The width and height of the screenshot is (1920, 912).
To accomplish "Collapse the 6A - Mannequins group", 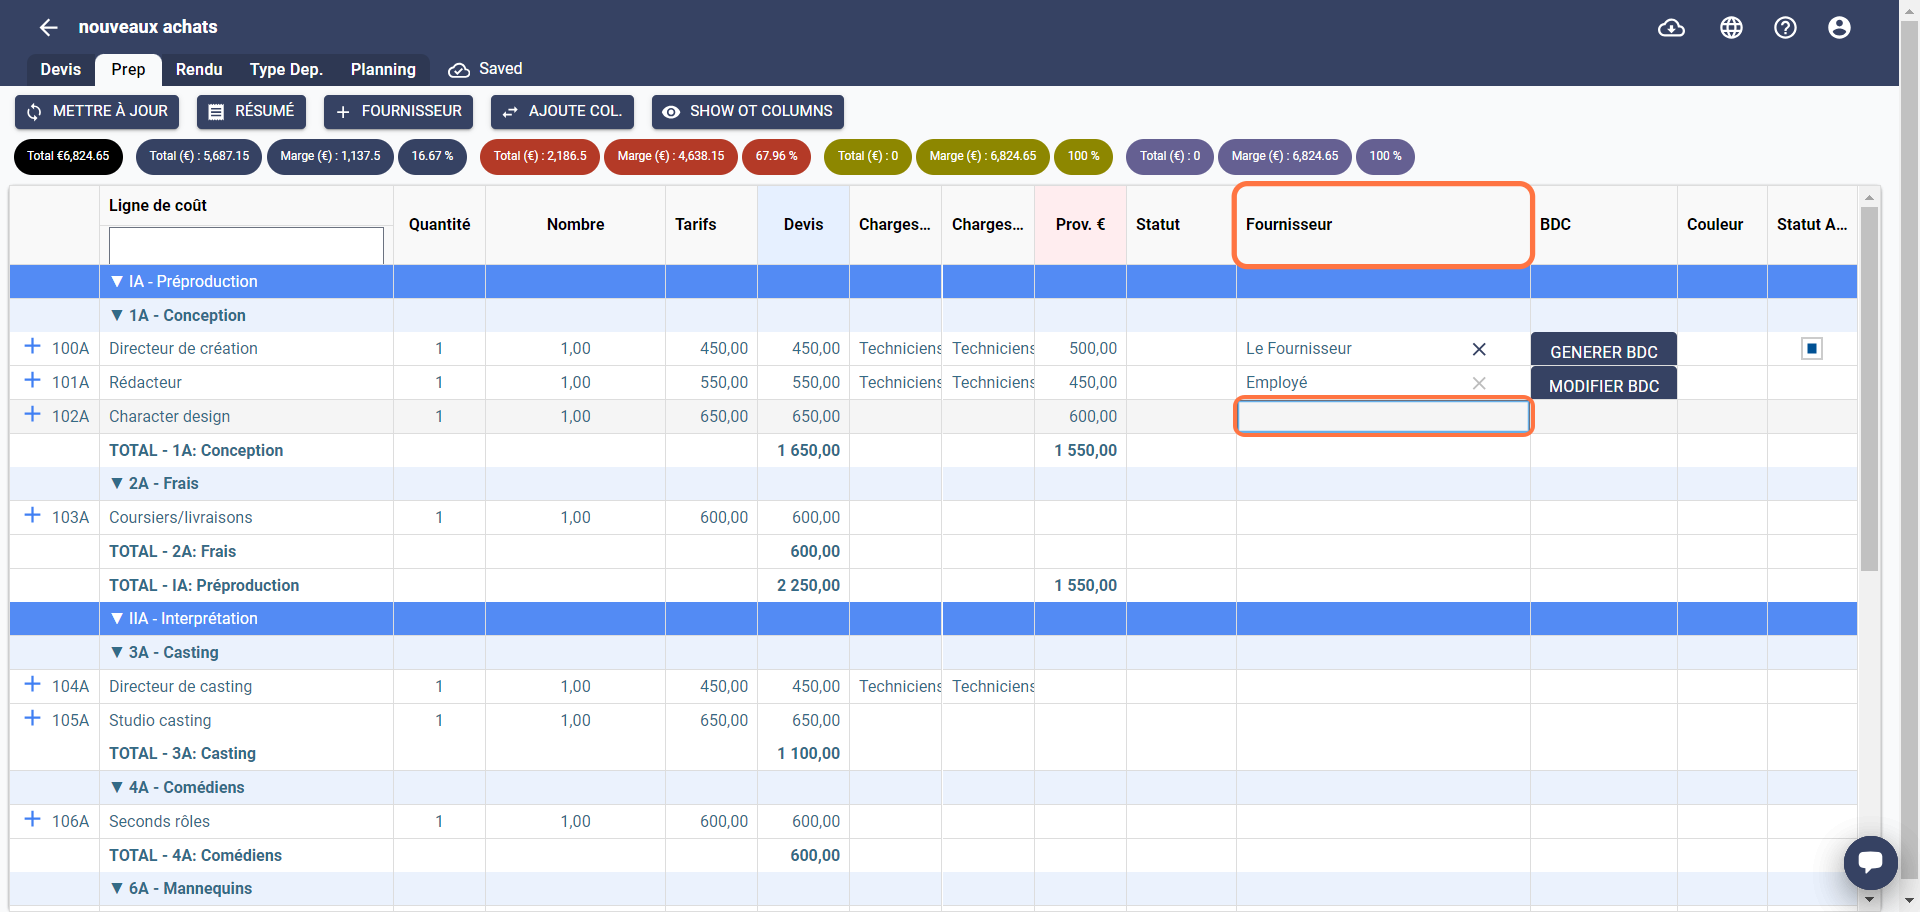I will [117, 889].
